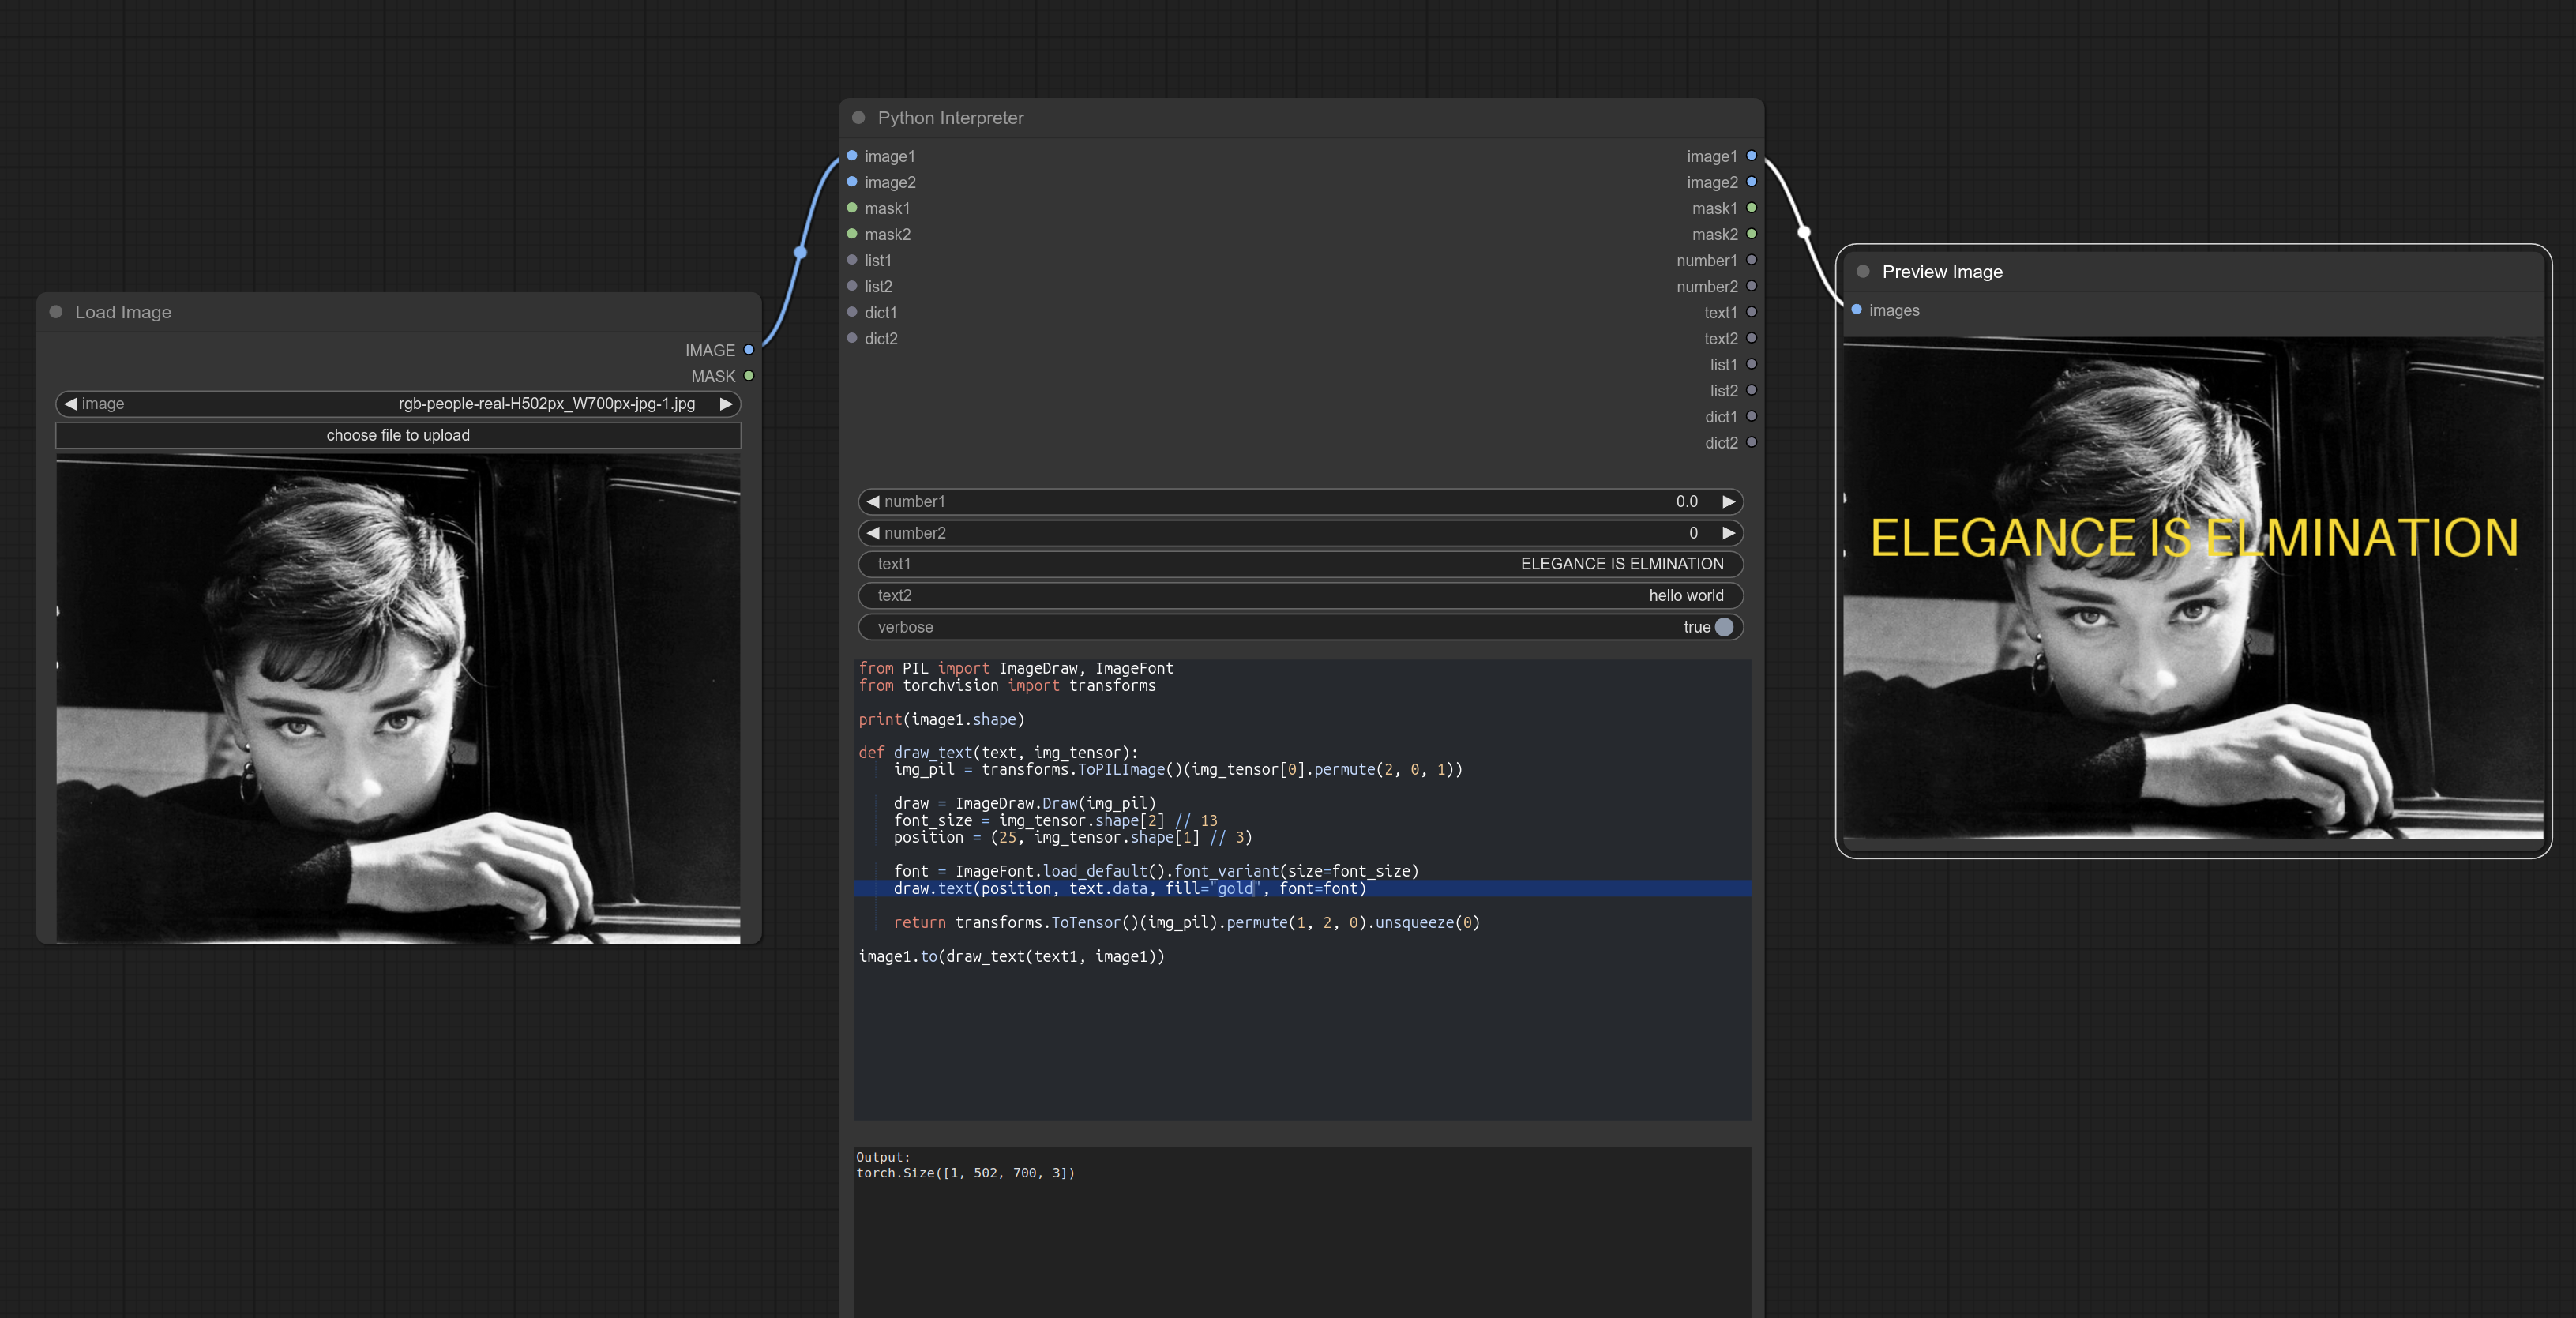
Task: Click the number2 output socket
Action: [1751, 286]
